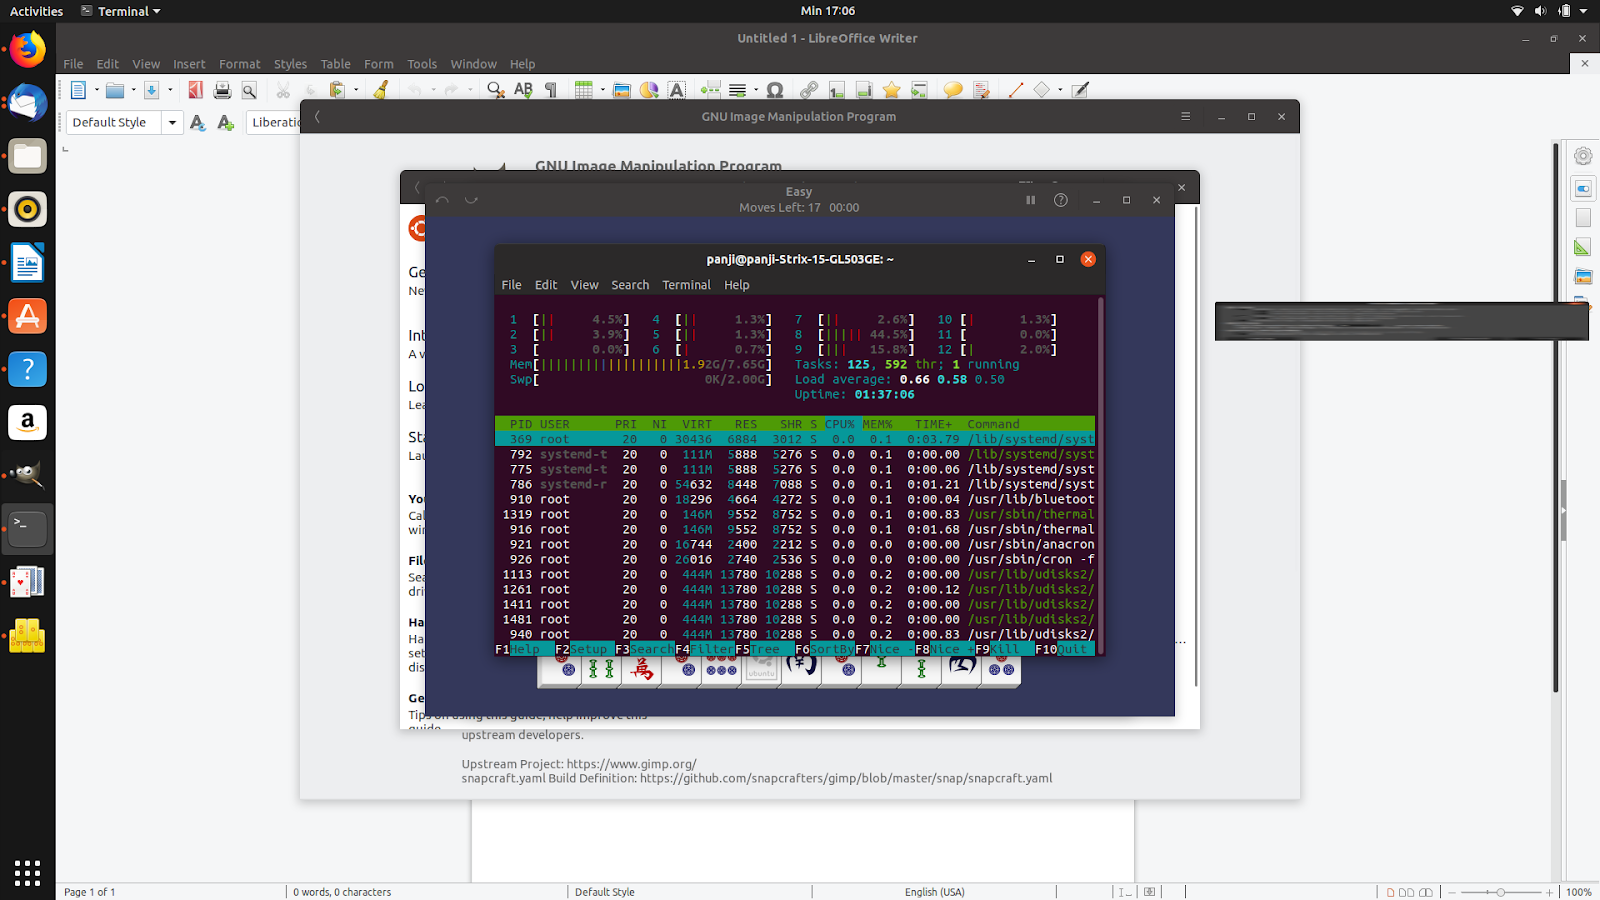
Task: Click F6 SortBy in htop
Action: point(825,649)
